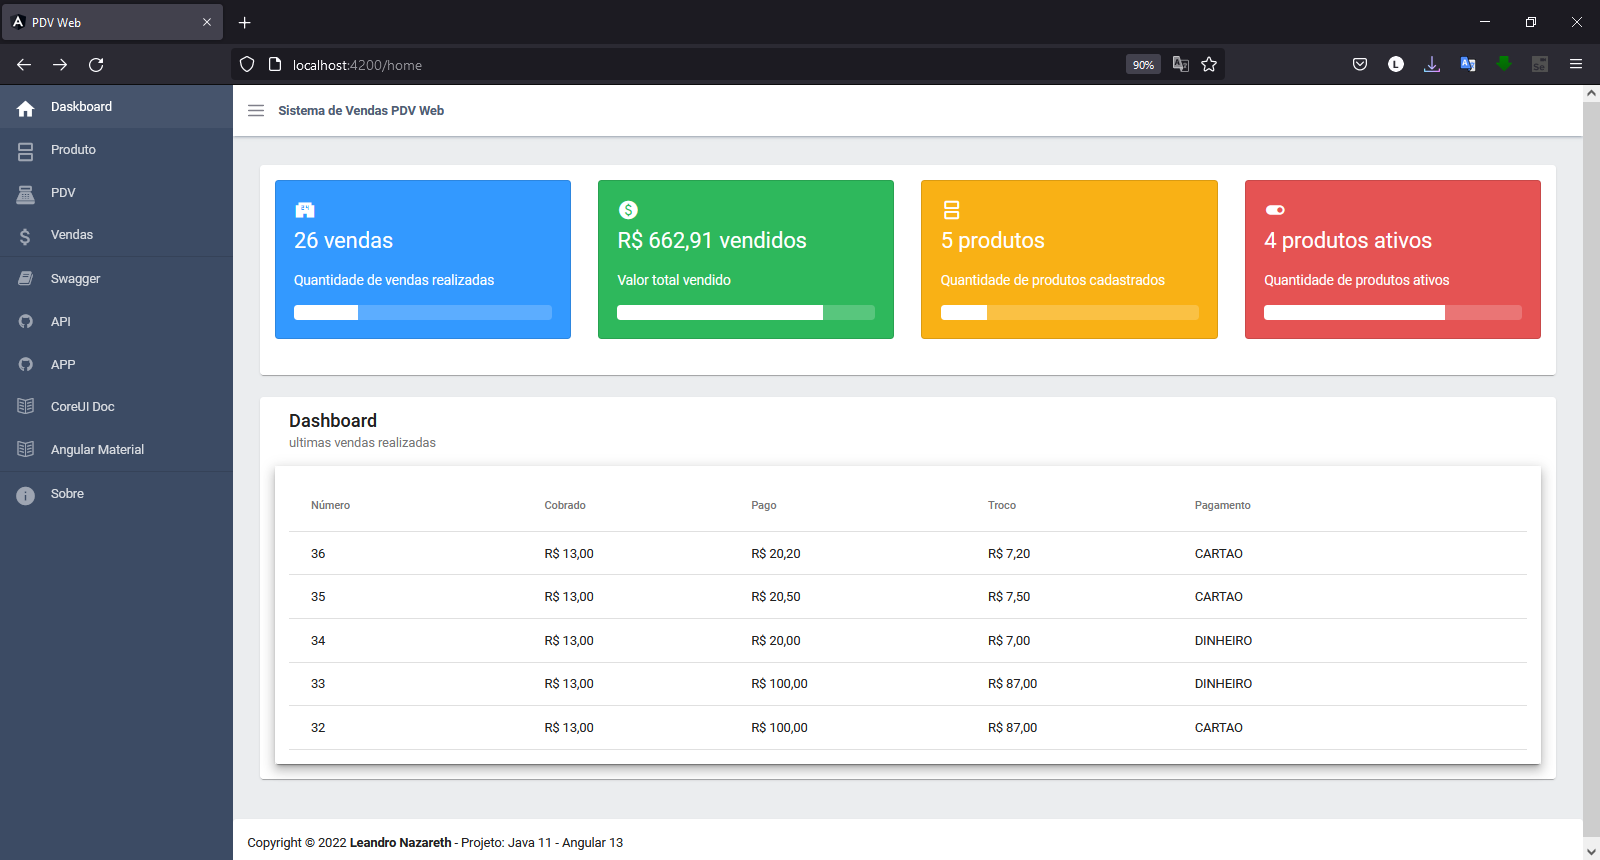Toggle sidebar with hamburger menu icon
This screenshot has height=860, width=1600.
tap(256, 111)
